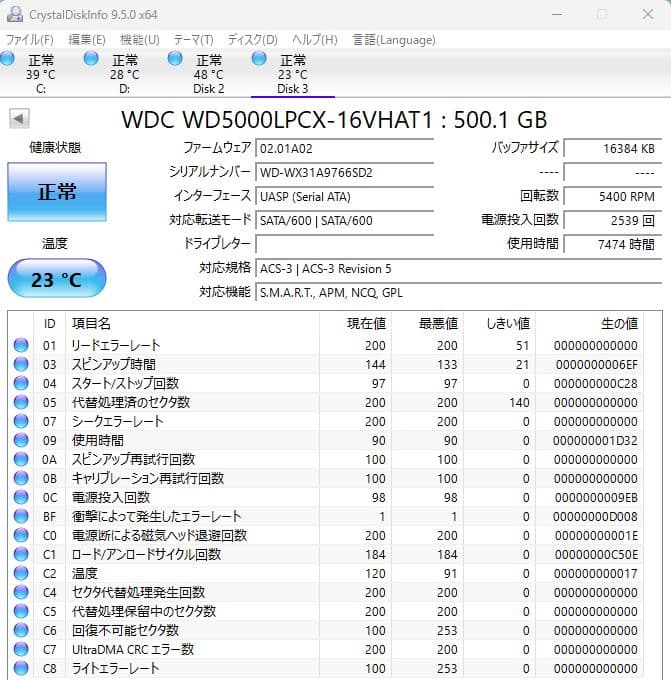Click the rotation rate value 5400 RPM
This screenshot has height=680, width=671.
(x=613, y=196)
